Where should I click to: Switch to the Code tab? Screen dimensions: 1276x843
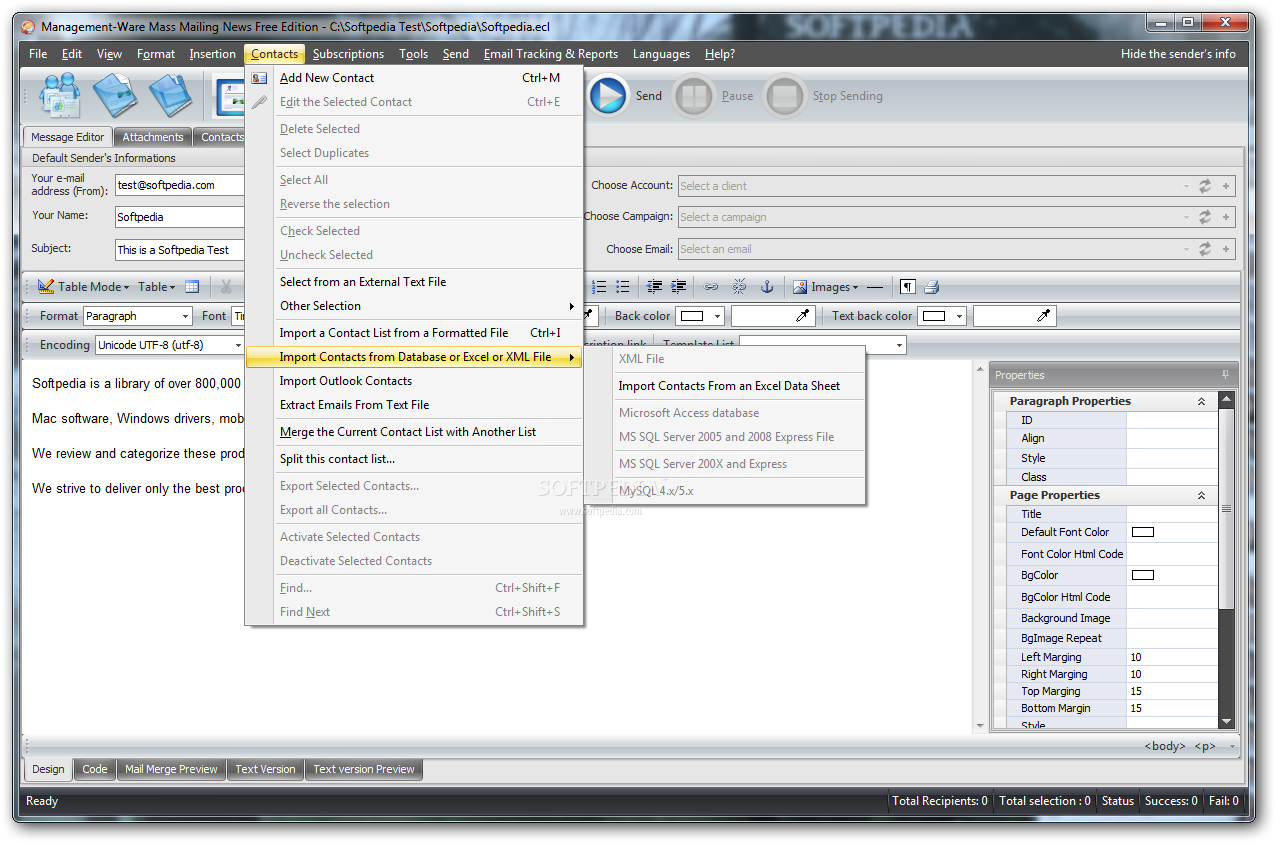pyautogui.click(x=95, y=769)
